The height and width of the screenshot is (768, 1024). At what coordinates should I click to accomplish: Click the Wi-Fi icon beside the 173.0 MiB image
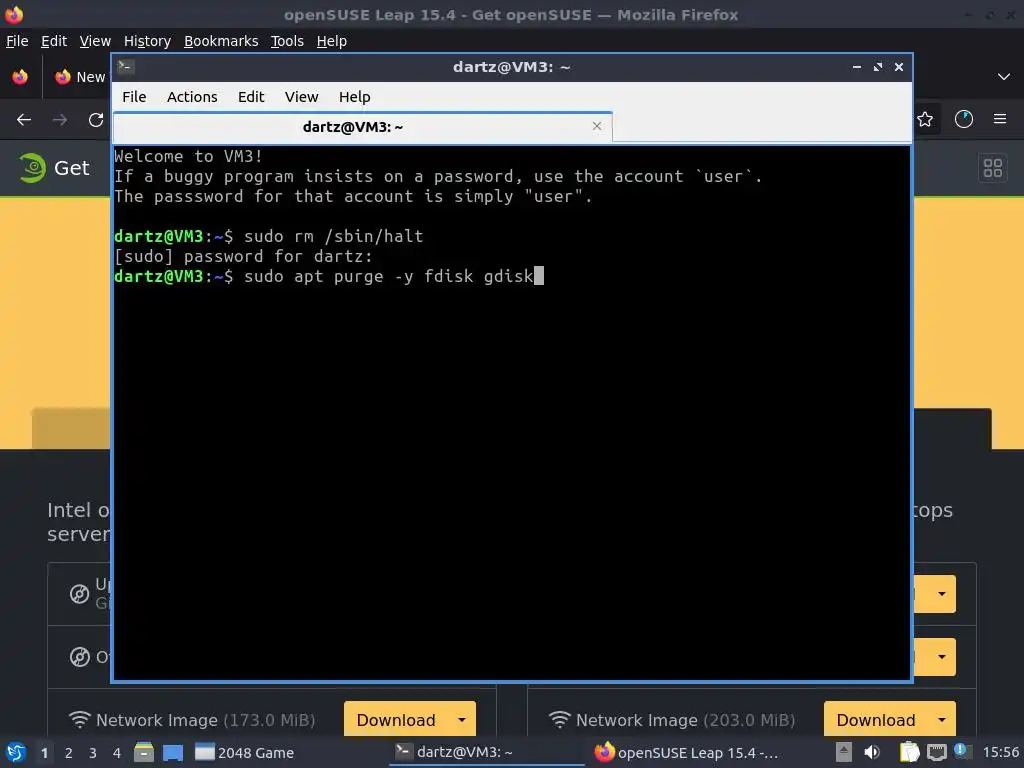pos(80,720)
